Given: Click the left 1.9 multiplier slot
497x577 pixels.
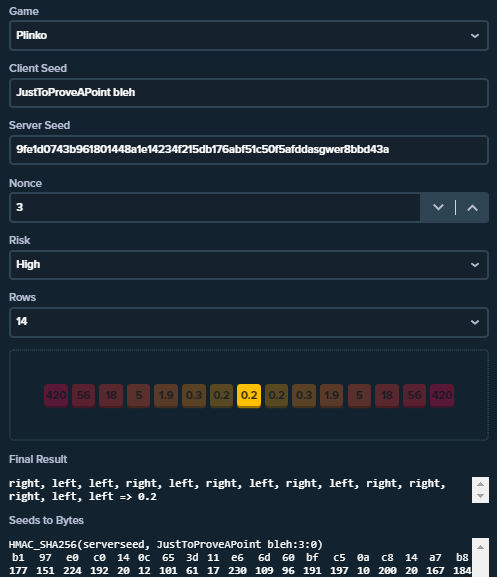Looking at the screenshot, I should coord(166,396).
